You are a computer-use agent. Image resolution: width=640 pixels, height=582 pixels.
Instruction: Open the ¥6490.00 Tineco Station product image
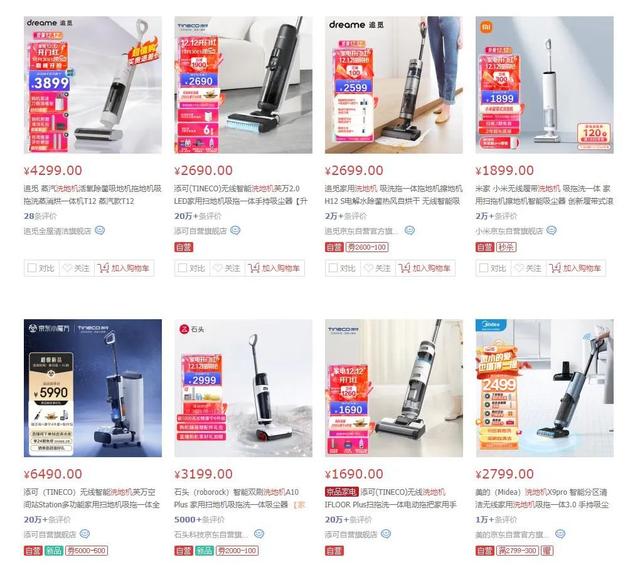click(93, 388)
